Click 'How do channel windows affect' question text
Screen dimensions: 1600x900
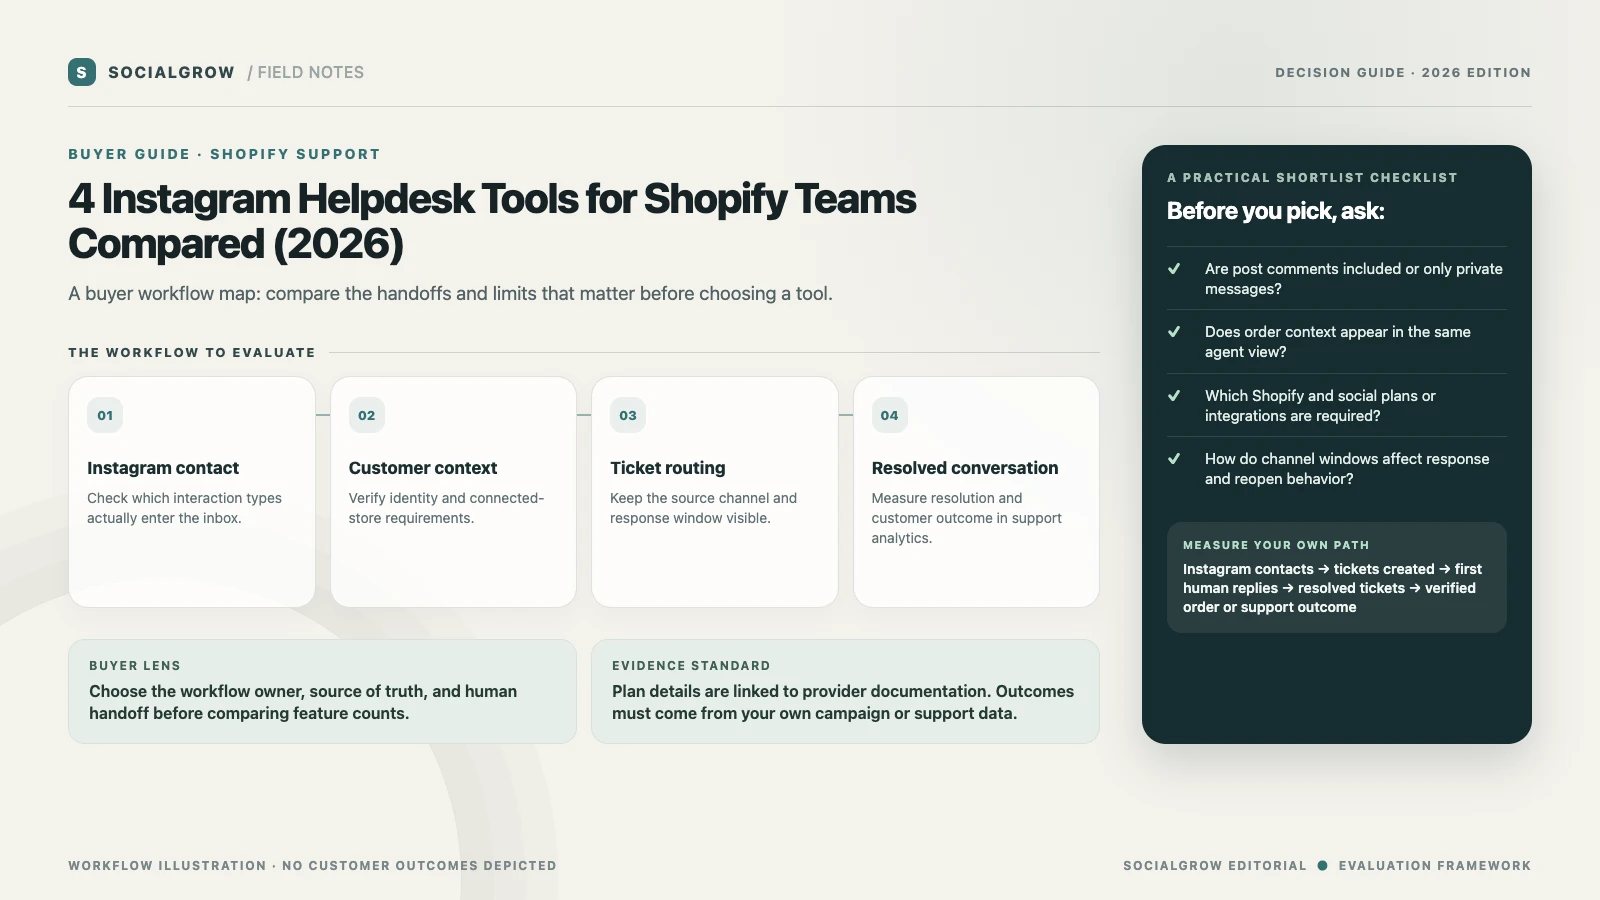point(1347,469)
